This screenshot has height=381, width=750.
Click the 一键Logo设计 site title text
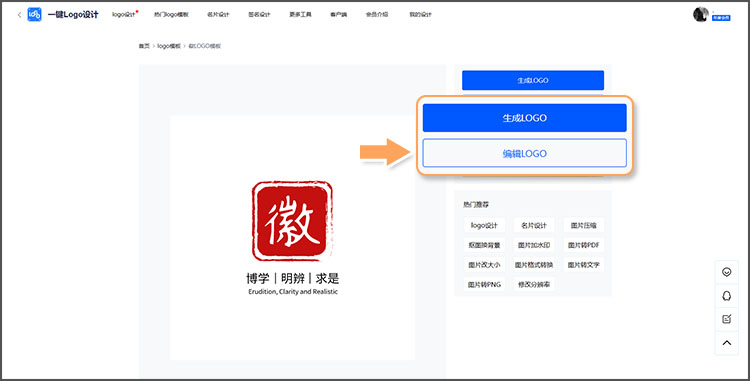73,14
